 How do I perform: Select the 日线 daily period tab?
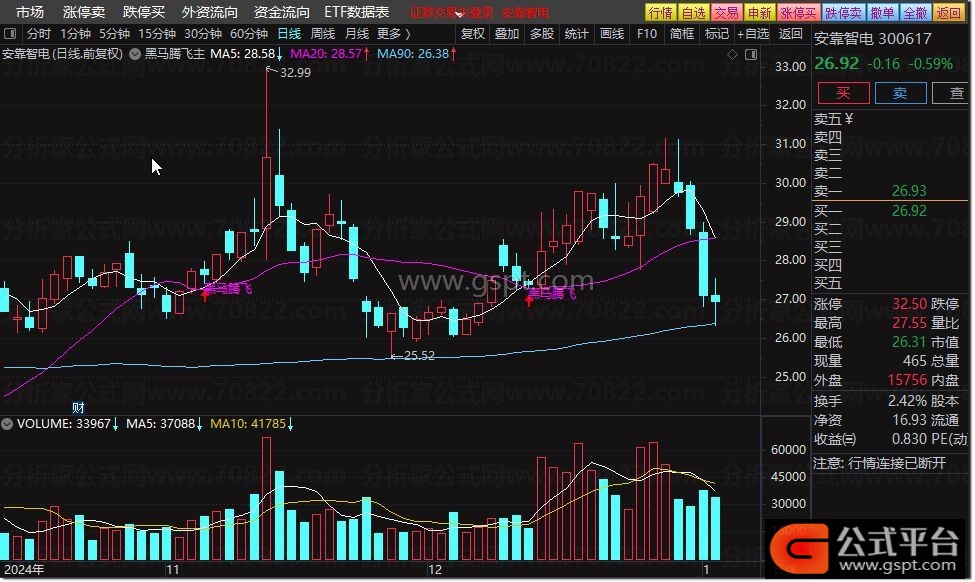click(289, 34)
